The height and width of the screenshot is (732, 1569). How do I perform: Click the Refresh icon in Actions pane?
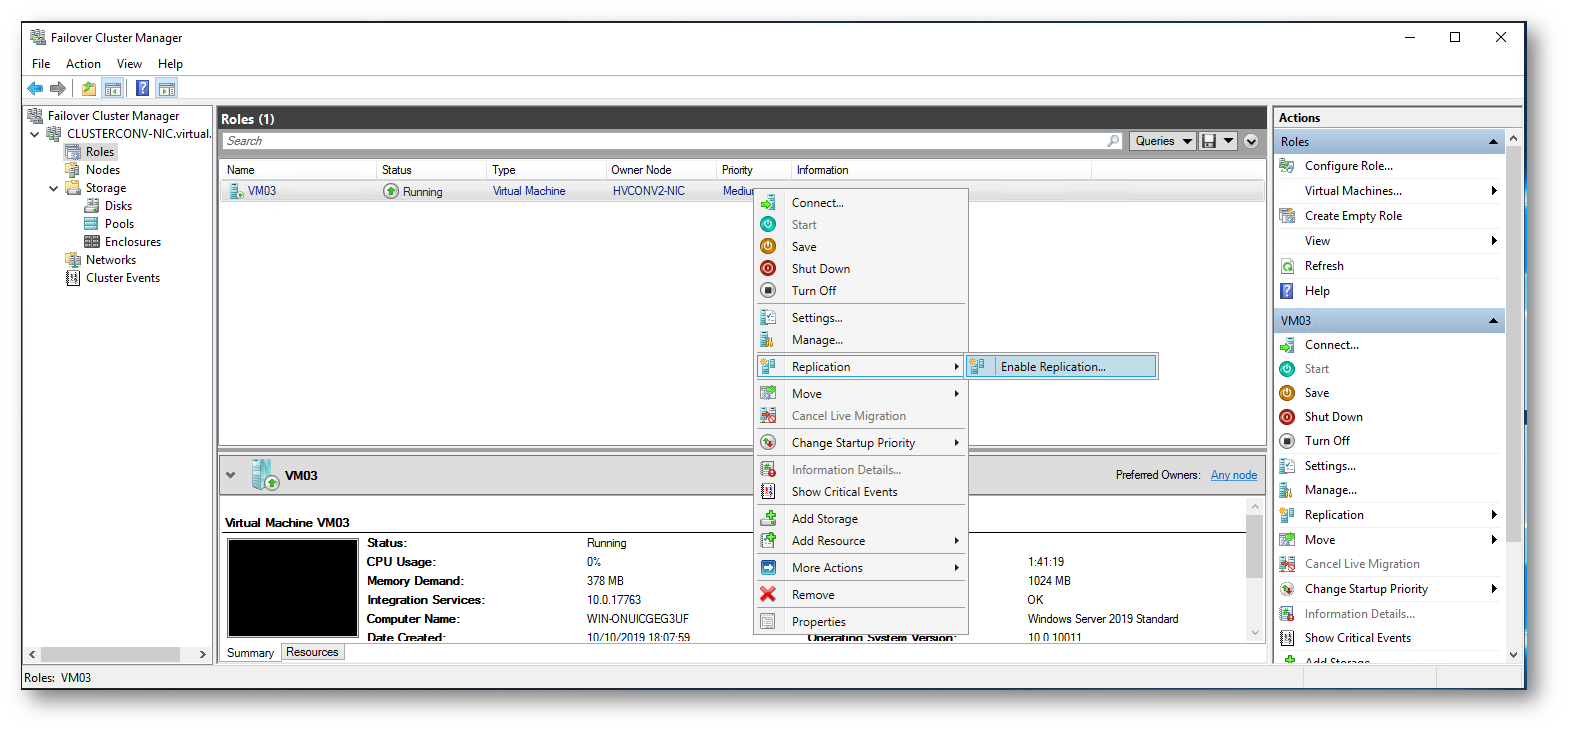click(1288, 266)
